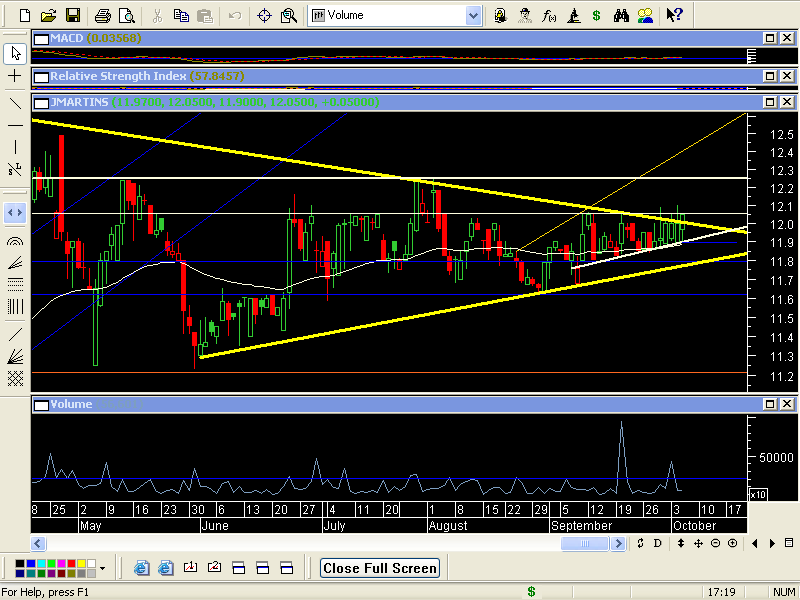Image resolution: width=800 pixels, height=600 pixels.
Task: Toggle the x10 volume scale label
Action: (758, 494)
